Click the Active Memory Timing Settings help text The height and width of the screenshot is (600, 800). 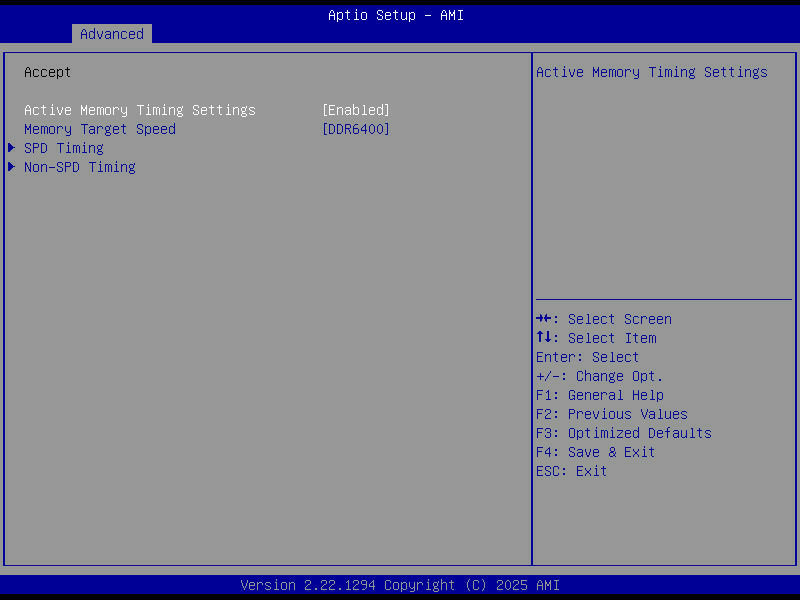coord(651,72)
